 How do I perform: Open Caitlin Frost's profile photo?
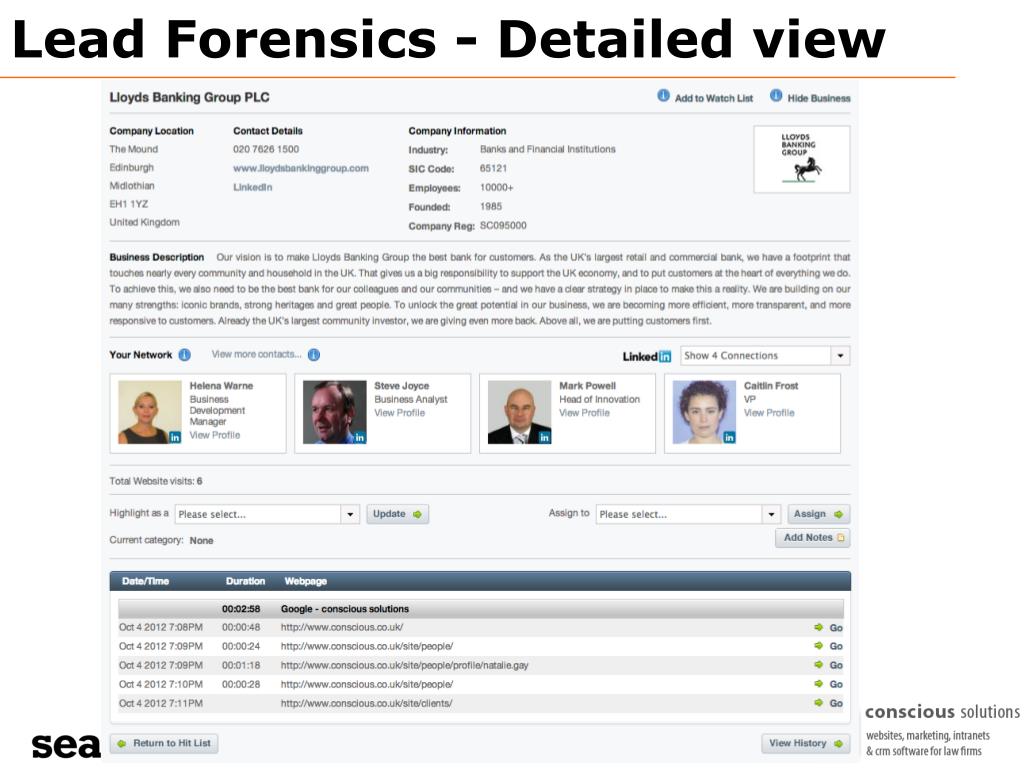[x=704, y=412]
